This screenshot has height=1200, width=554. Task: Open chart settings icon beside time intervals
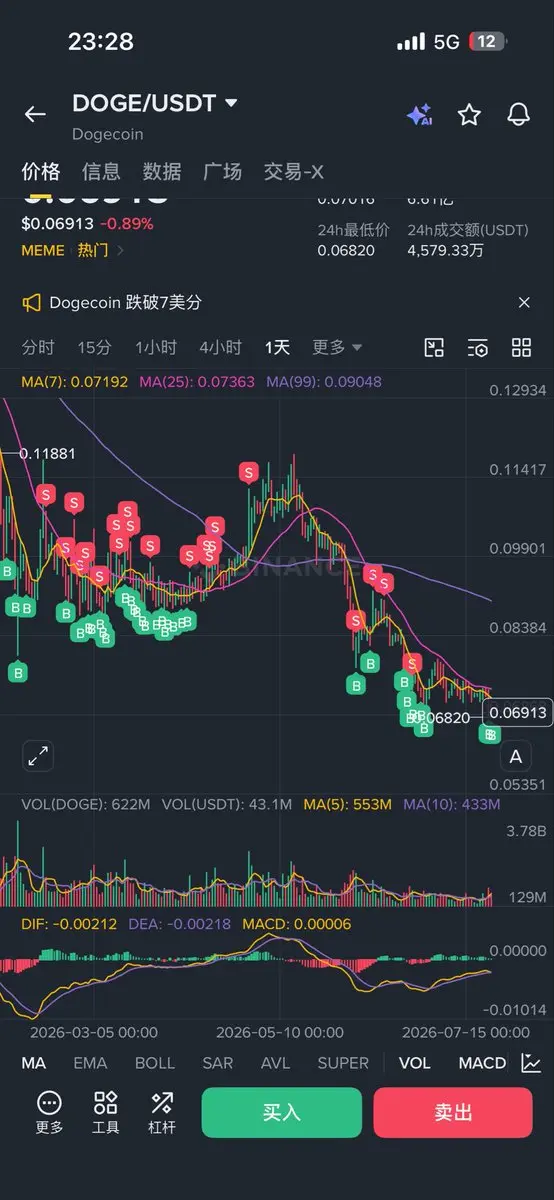[478, 348]
